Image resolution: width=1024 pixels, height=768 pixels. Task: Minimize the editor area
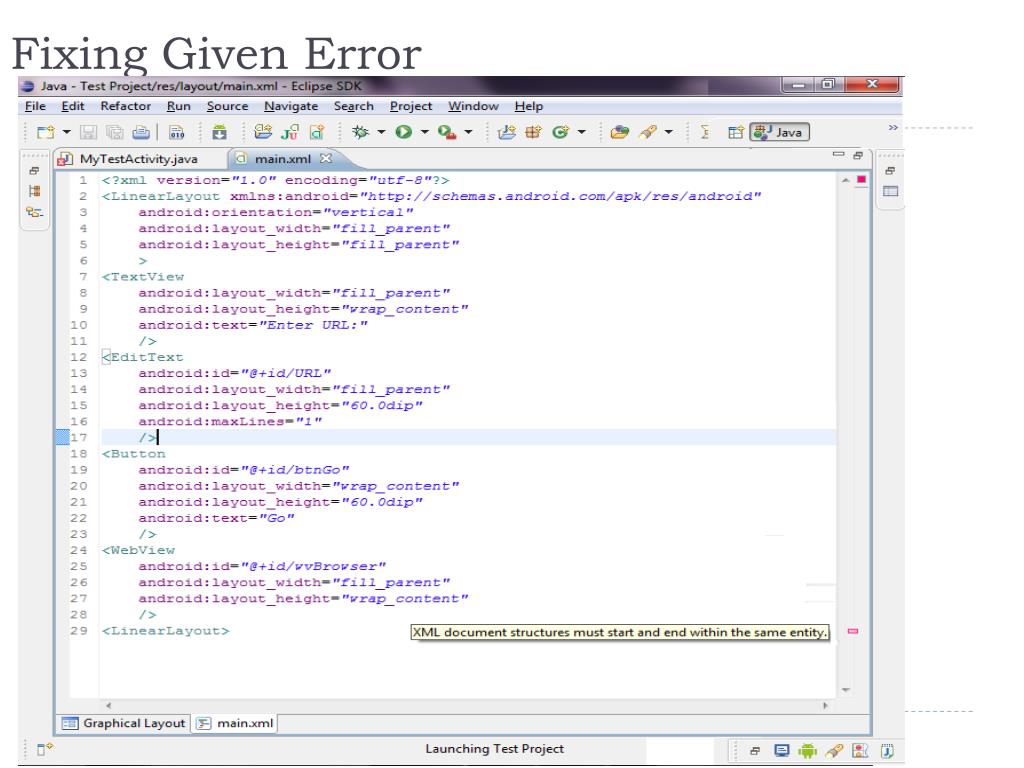[x=839, y=154]
